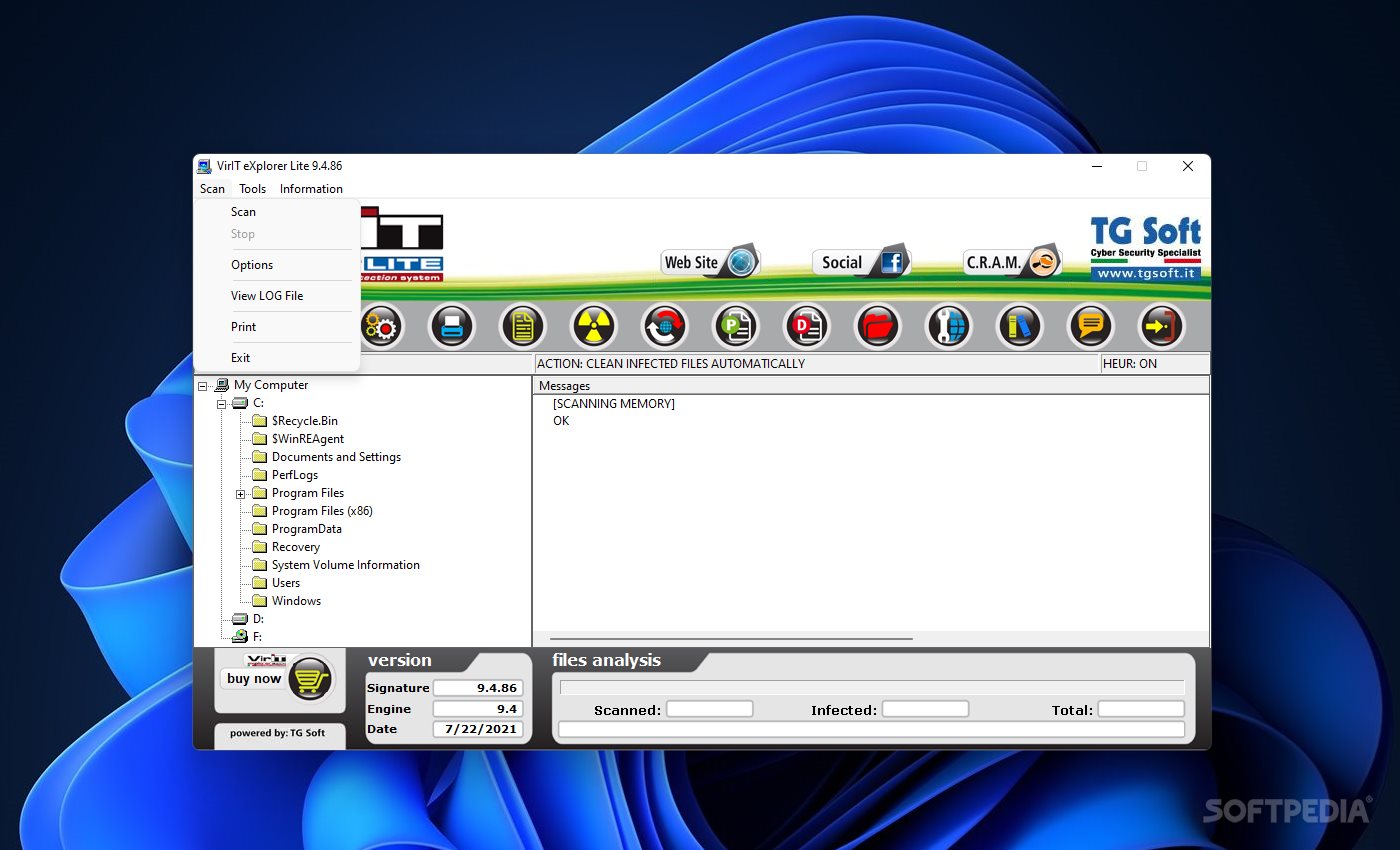This screenshot has width=1400, height=850.
Task: Select System Volume Information folder
Action: (x=346, y=565)
